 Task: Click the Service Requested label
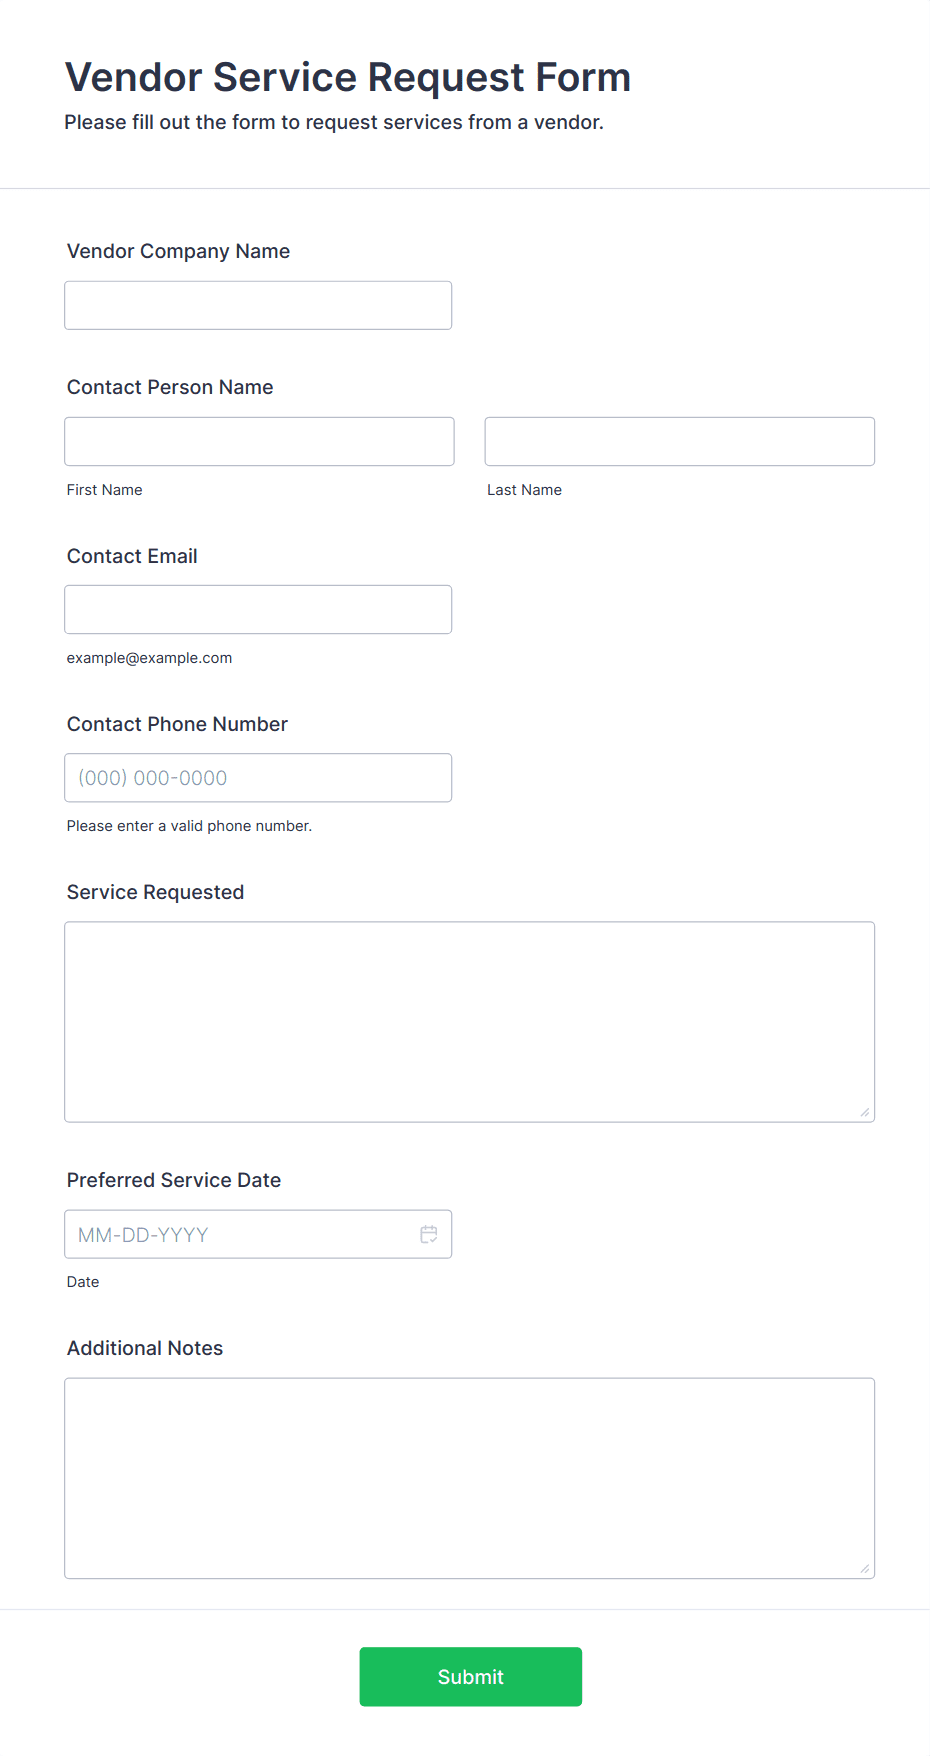(155, 892)
